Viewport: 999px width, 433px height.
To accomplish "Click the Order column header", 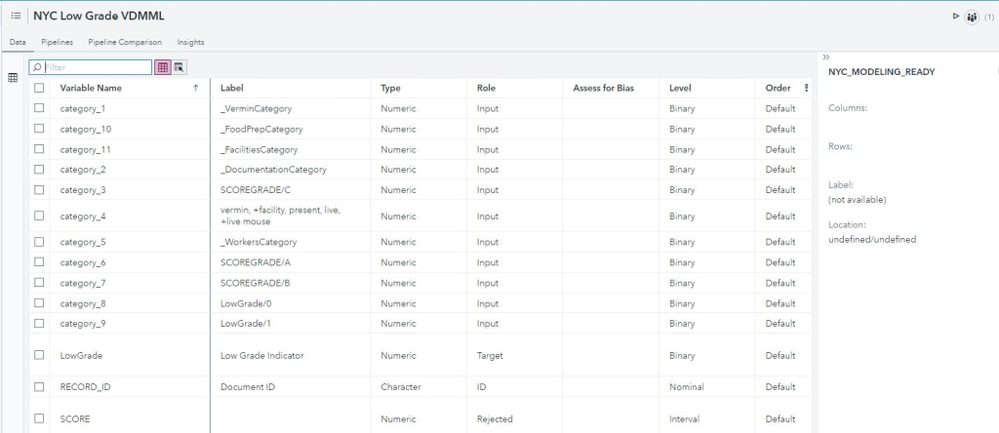I will pos(778,88).
